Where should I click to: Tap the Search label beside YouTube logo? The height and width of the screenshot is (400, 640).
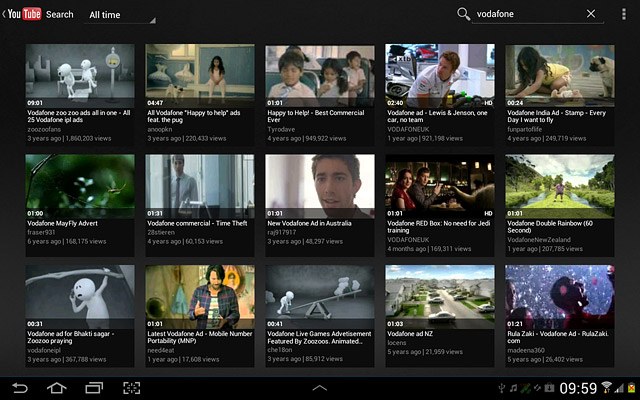(60, 14)
